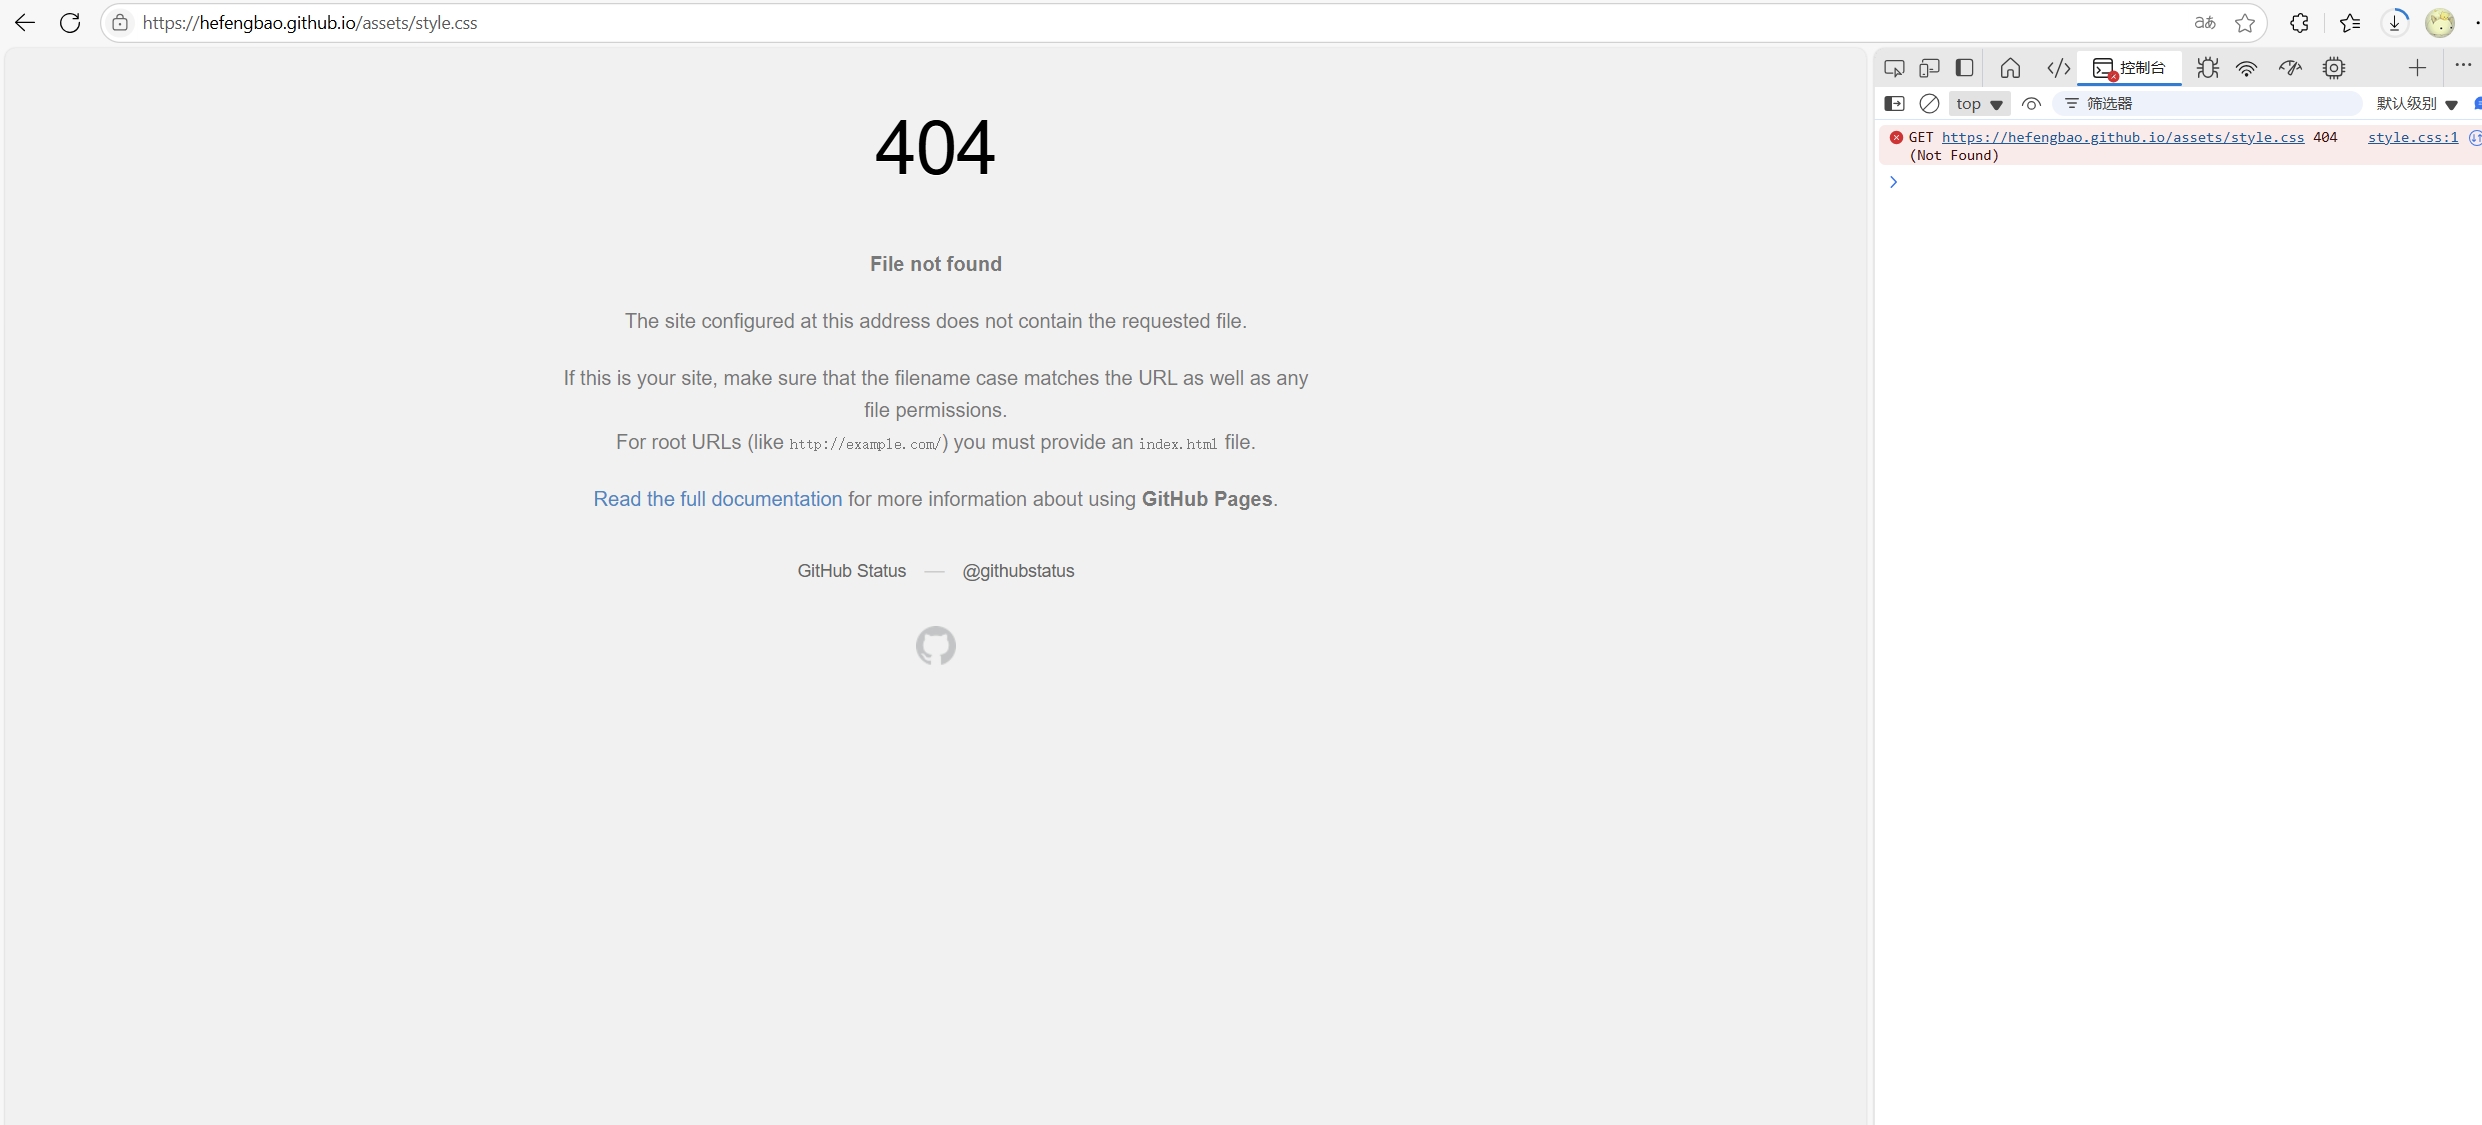
Task: Open the Memory chip icon panel
Action: [2334, 68]
